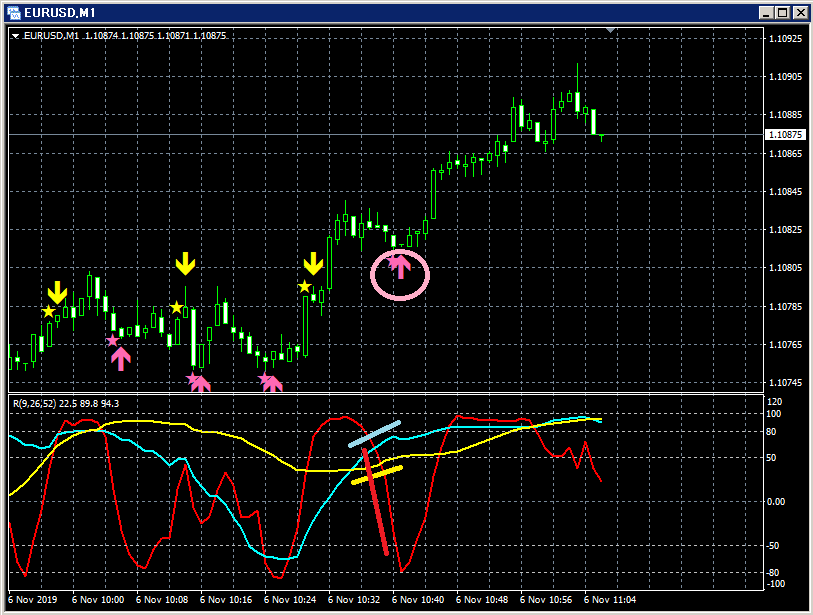Click the 6 Nov 10:32 time label
The height and width of the screenshot is (615, 813).
point(354,600)
